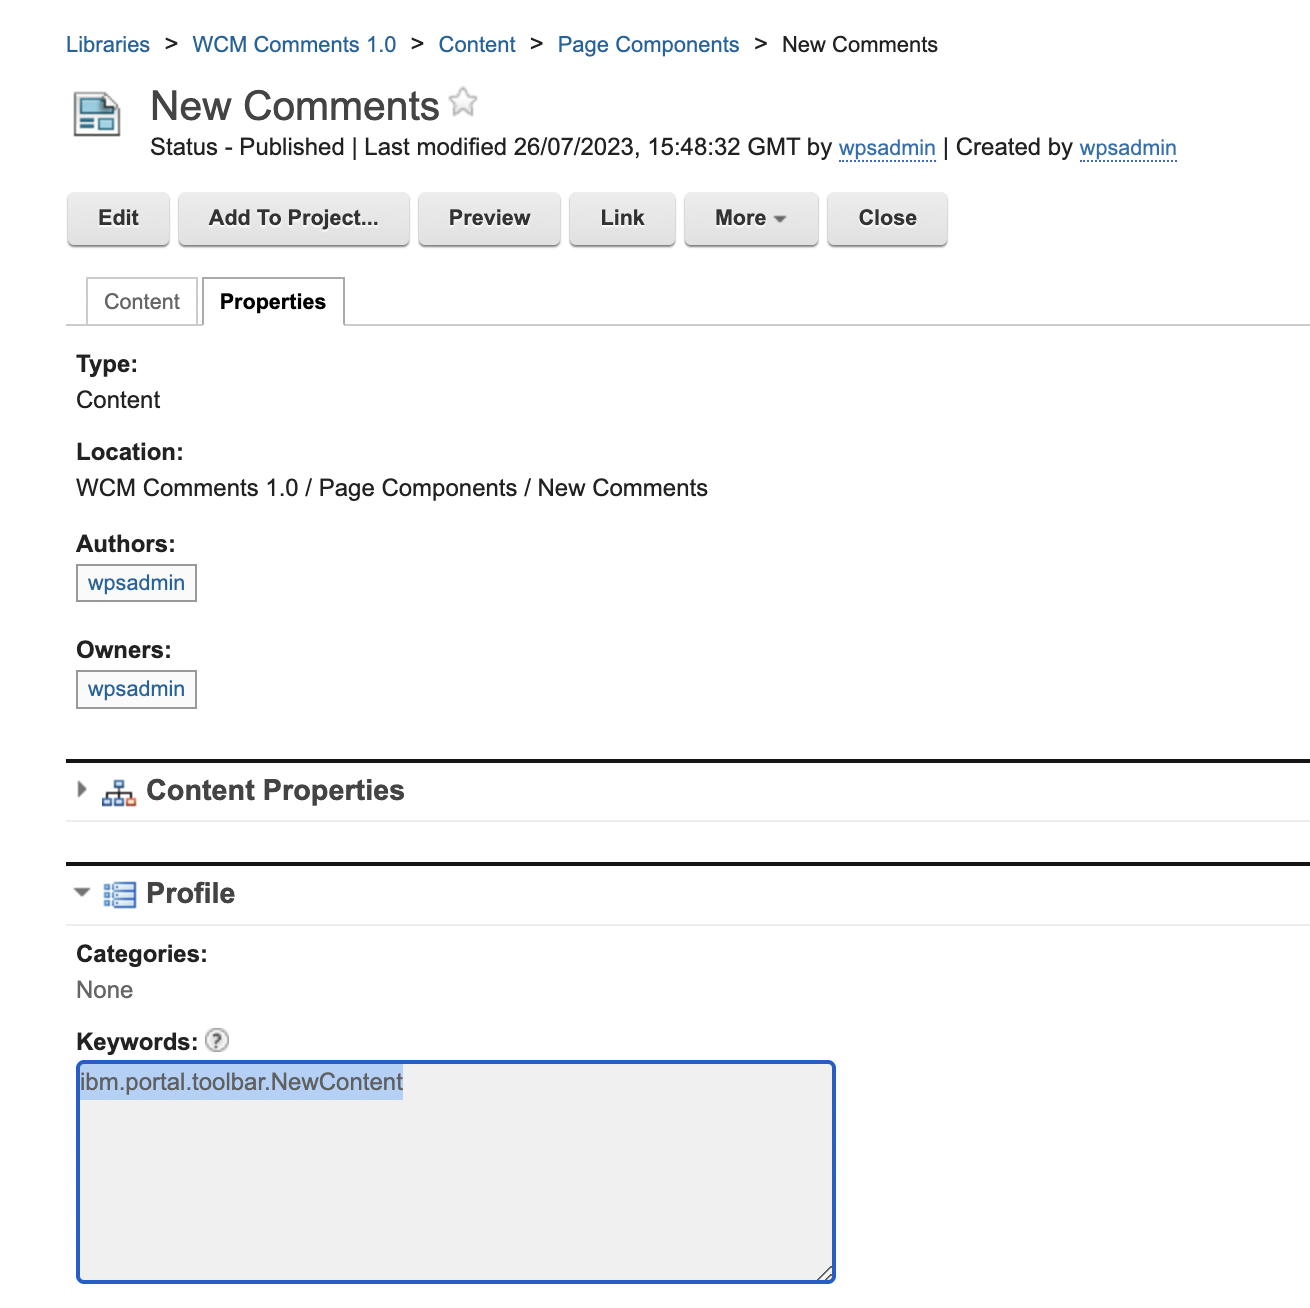Click the star to favorite New Comments

(x=463, y=102)
